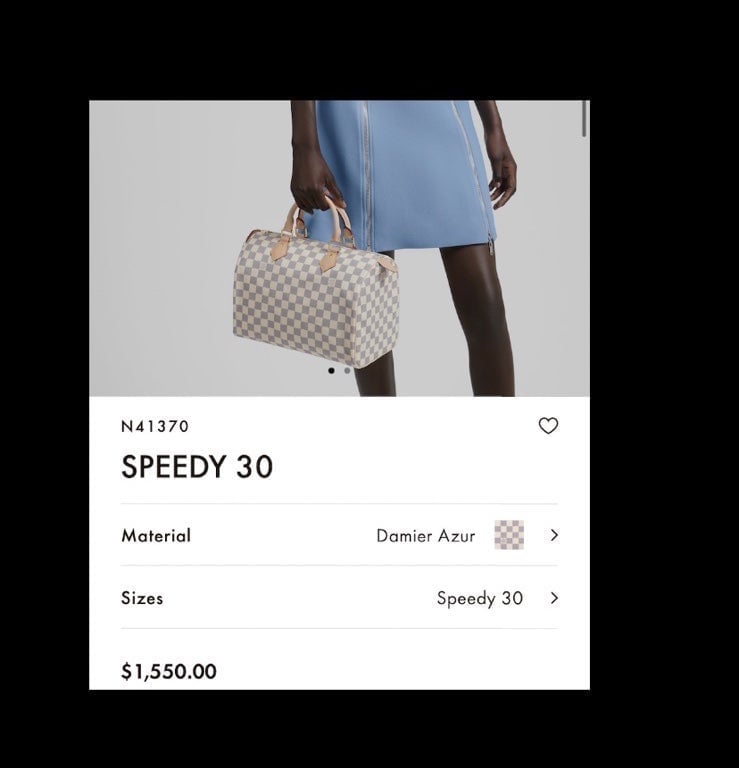
Task: Click the vertical scrollbar thumb at top right
Action: pos(584,119)
